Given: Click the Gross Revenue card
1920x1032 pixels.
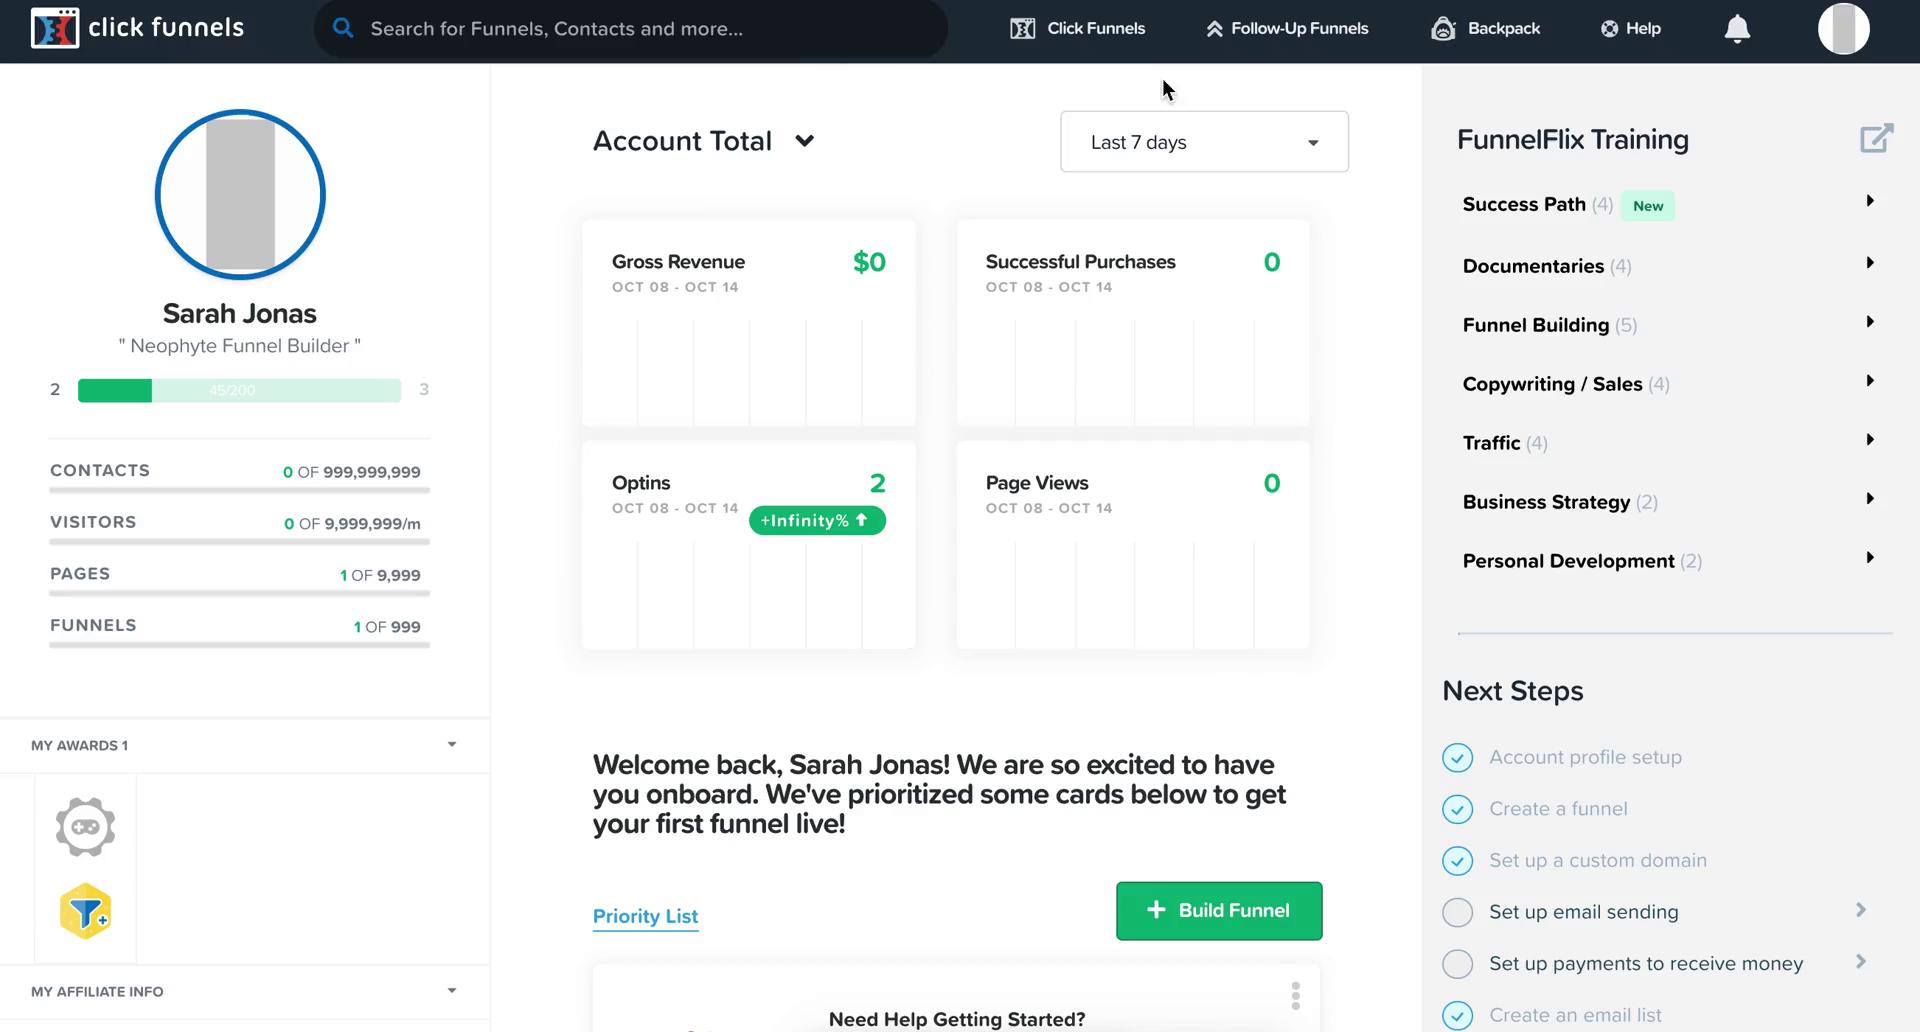Looking at the screenshot, I should pos(749,323).
